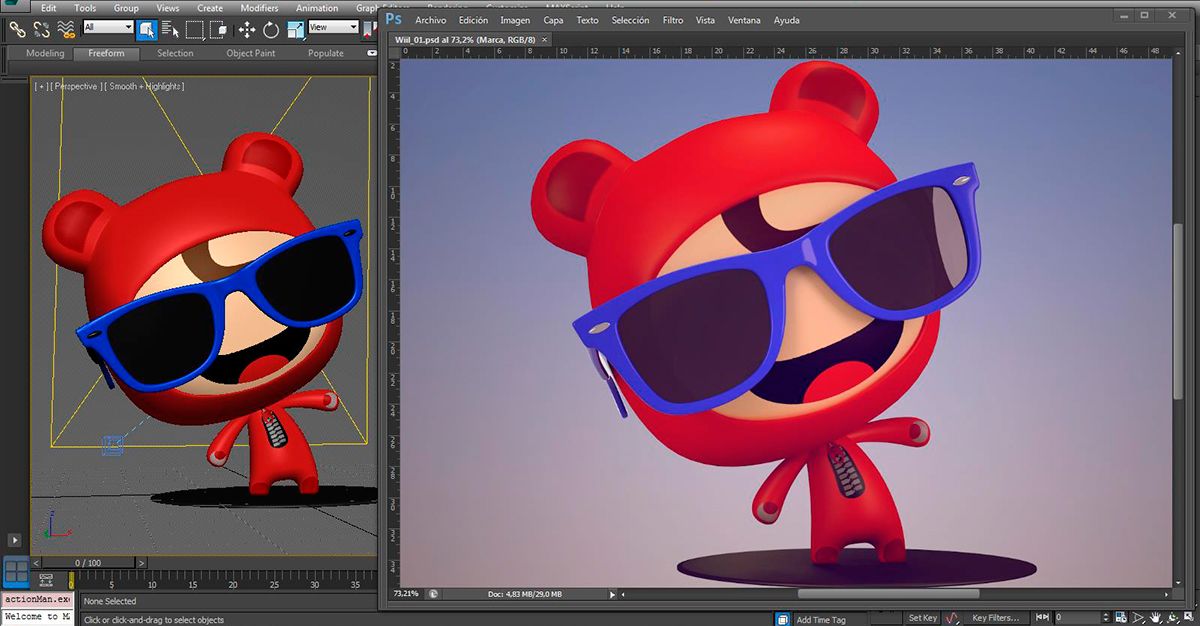Screen dimensions: 1200x626
Task: Click the Select and Scale tool
Action: pos(296,29)
